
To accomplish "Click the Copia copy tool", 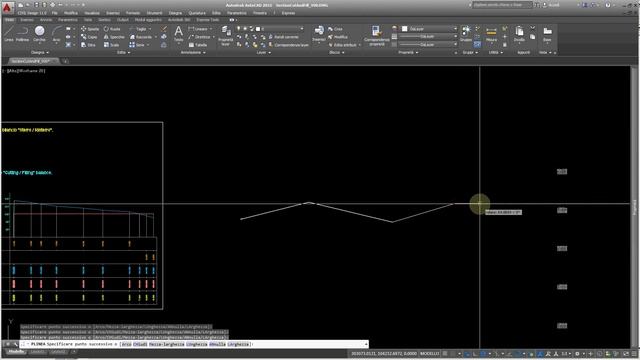I will click(x=89, y=37).
